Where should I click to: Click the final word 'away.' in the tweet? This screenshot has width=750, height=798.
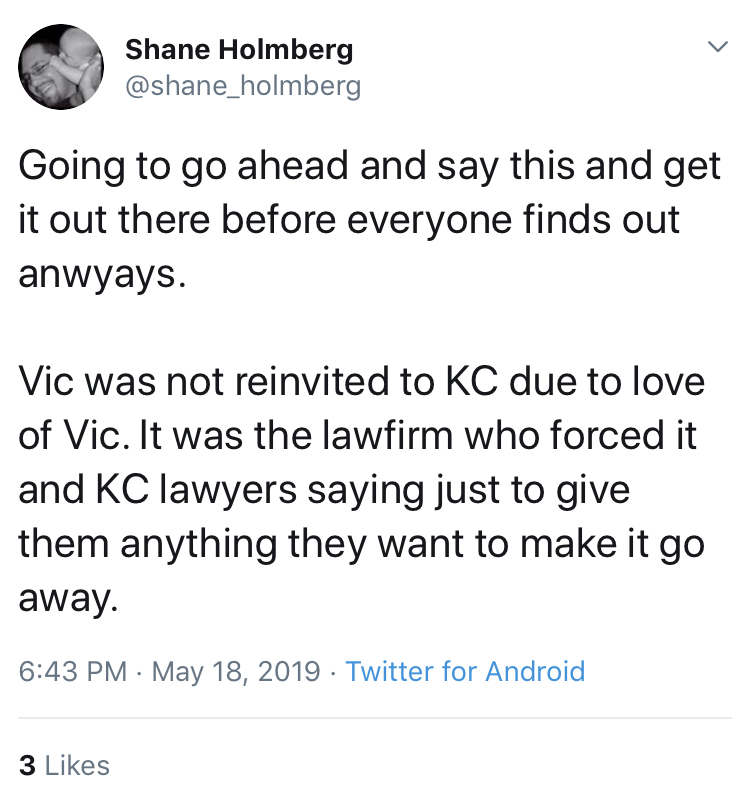click(68, 598)
